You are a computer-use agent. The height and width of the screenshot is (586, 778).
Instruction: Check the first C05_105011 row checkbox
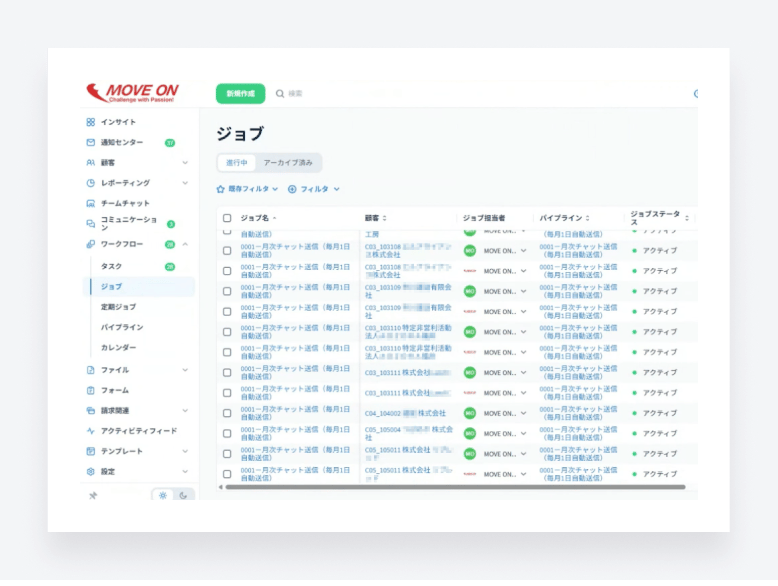227,454
